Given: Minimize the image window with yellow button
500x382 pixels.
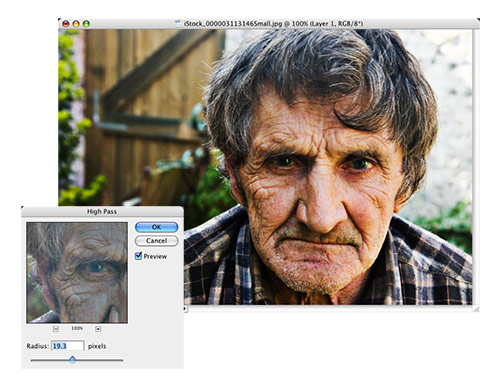Looking at the screenshot, I should click(x=76, y=24).
